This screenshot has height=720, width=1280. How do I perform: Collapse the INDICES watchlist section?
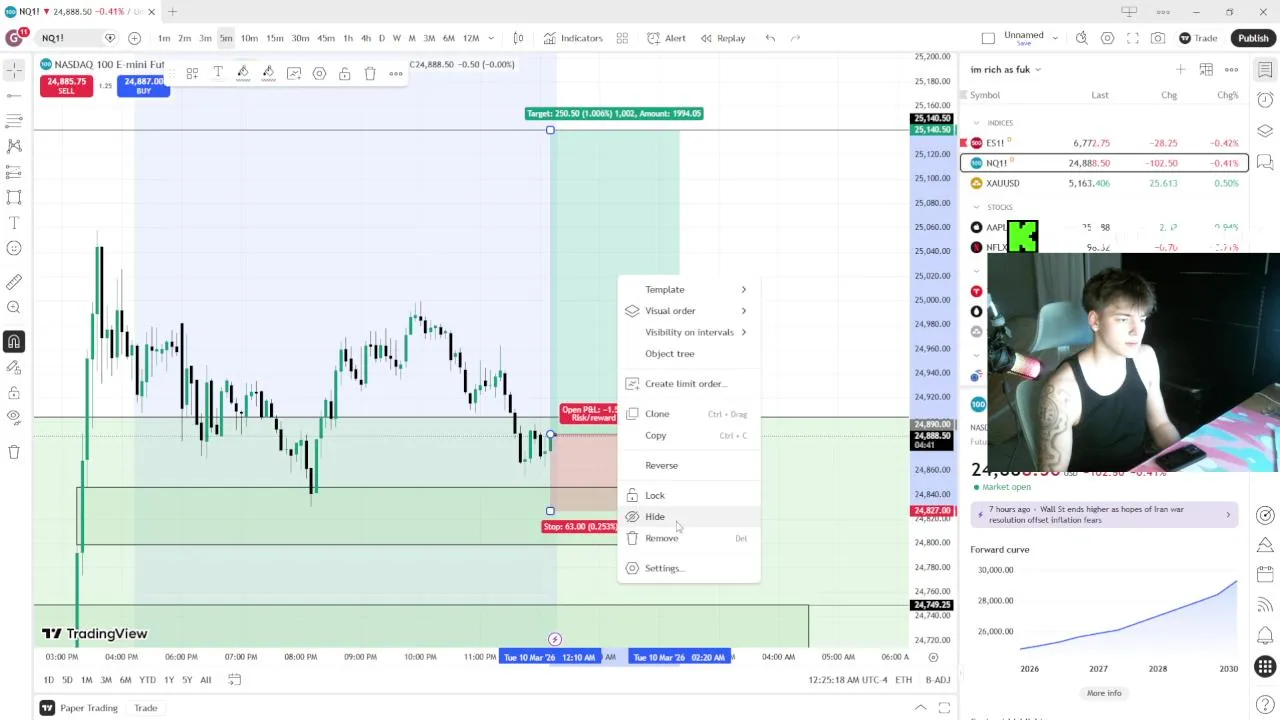pos(977,123)
